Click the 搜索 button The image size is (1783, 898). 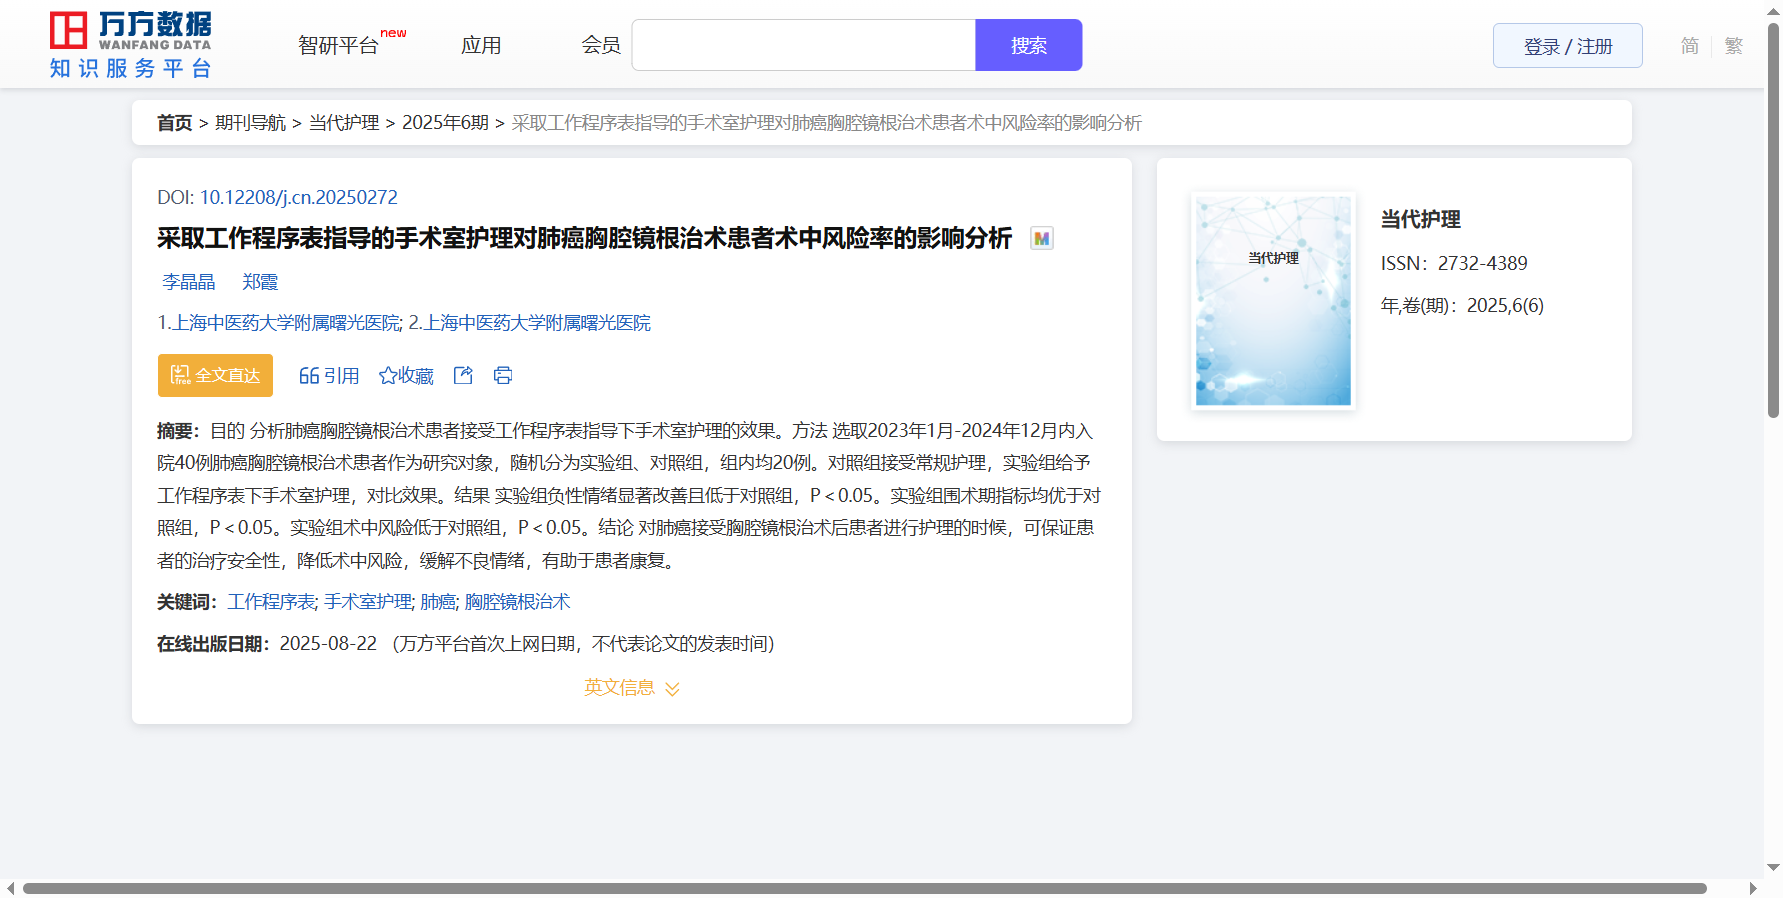pyautogui.click(x=1028, y=46)
